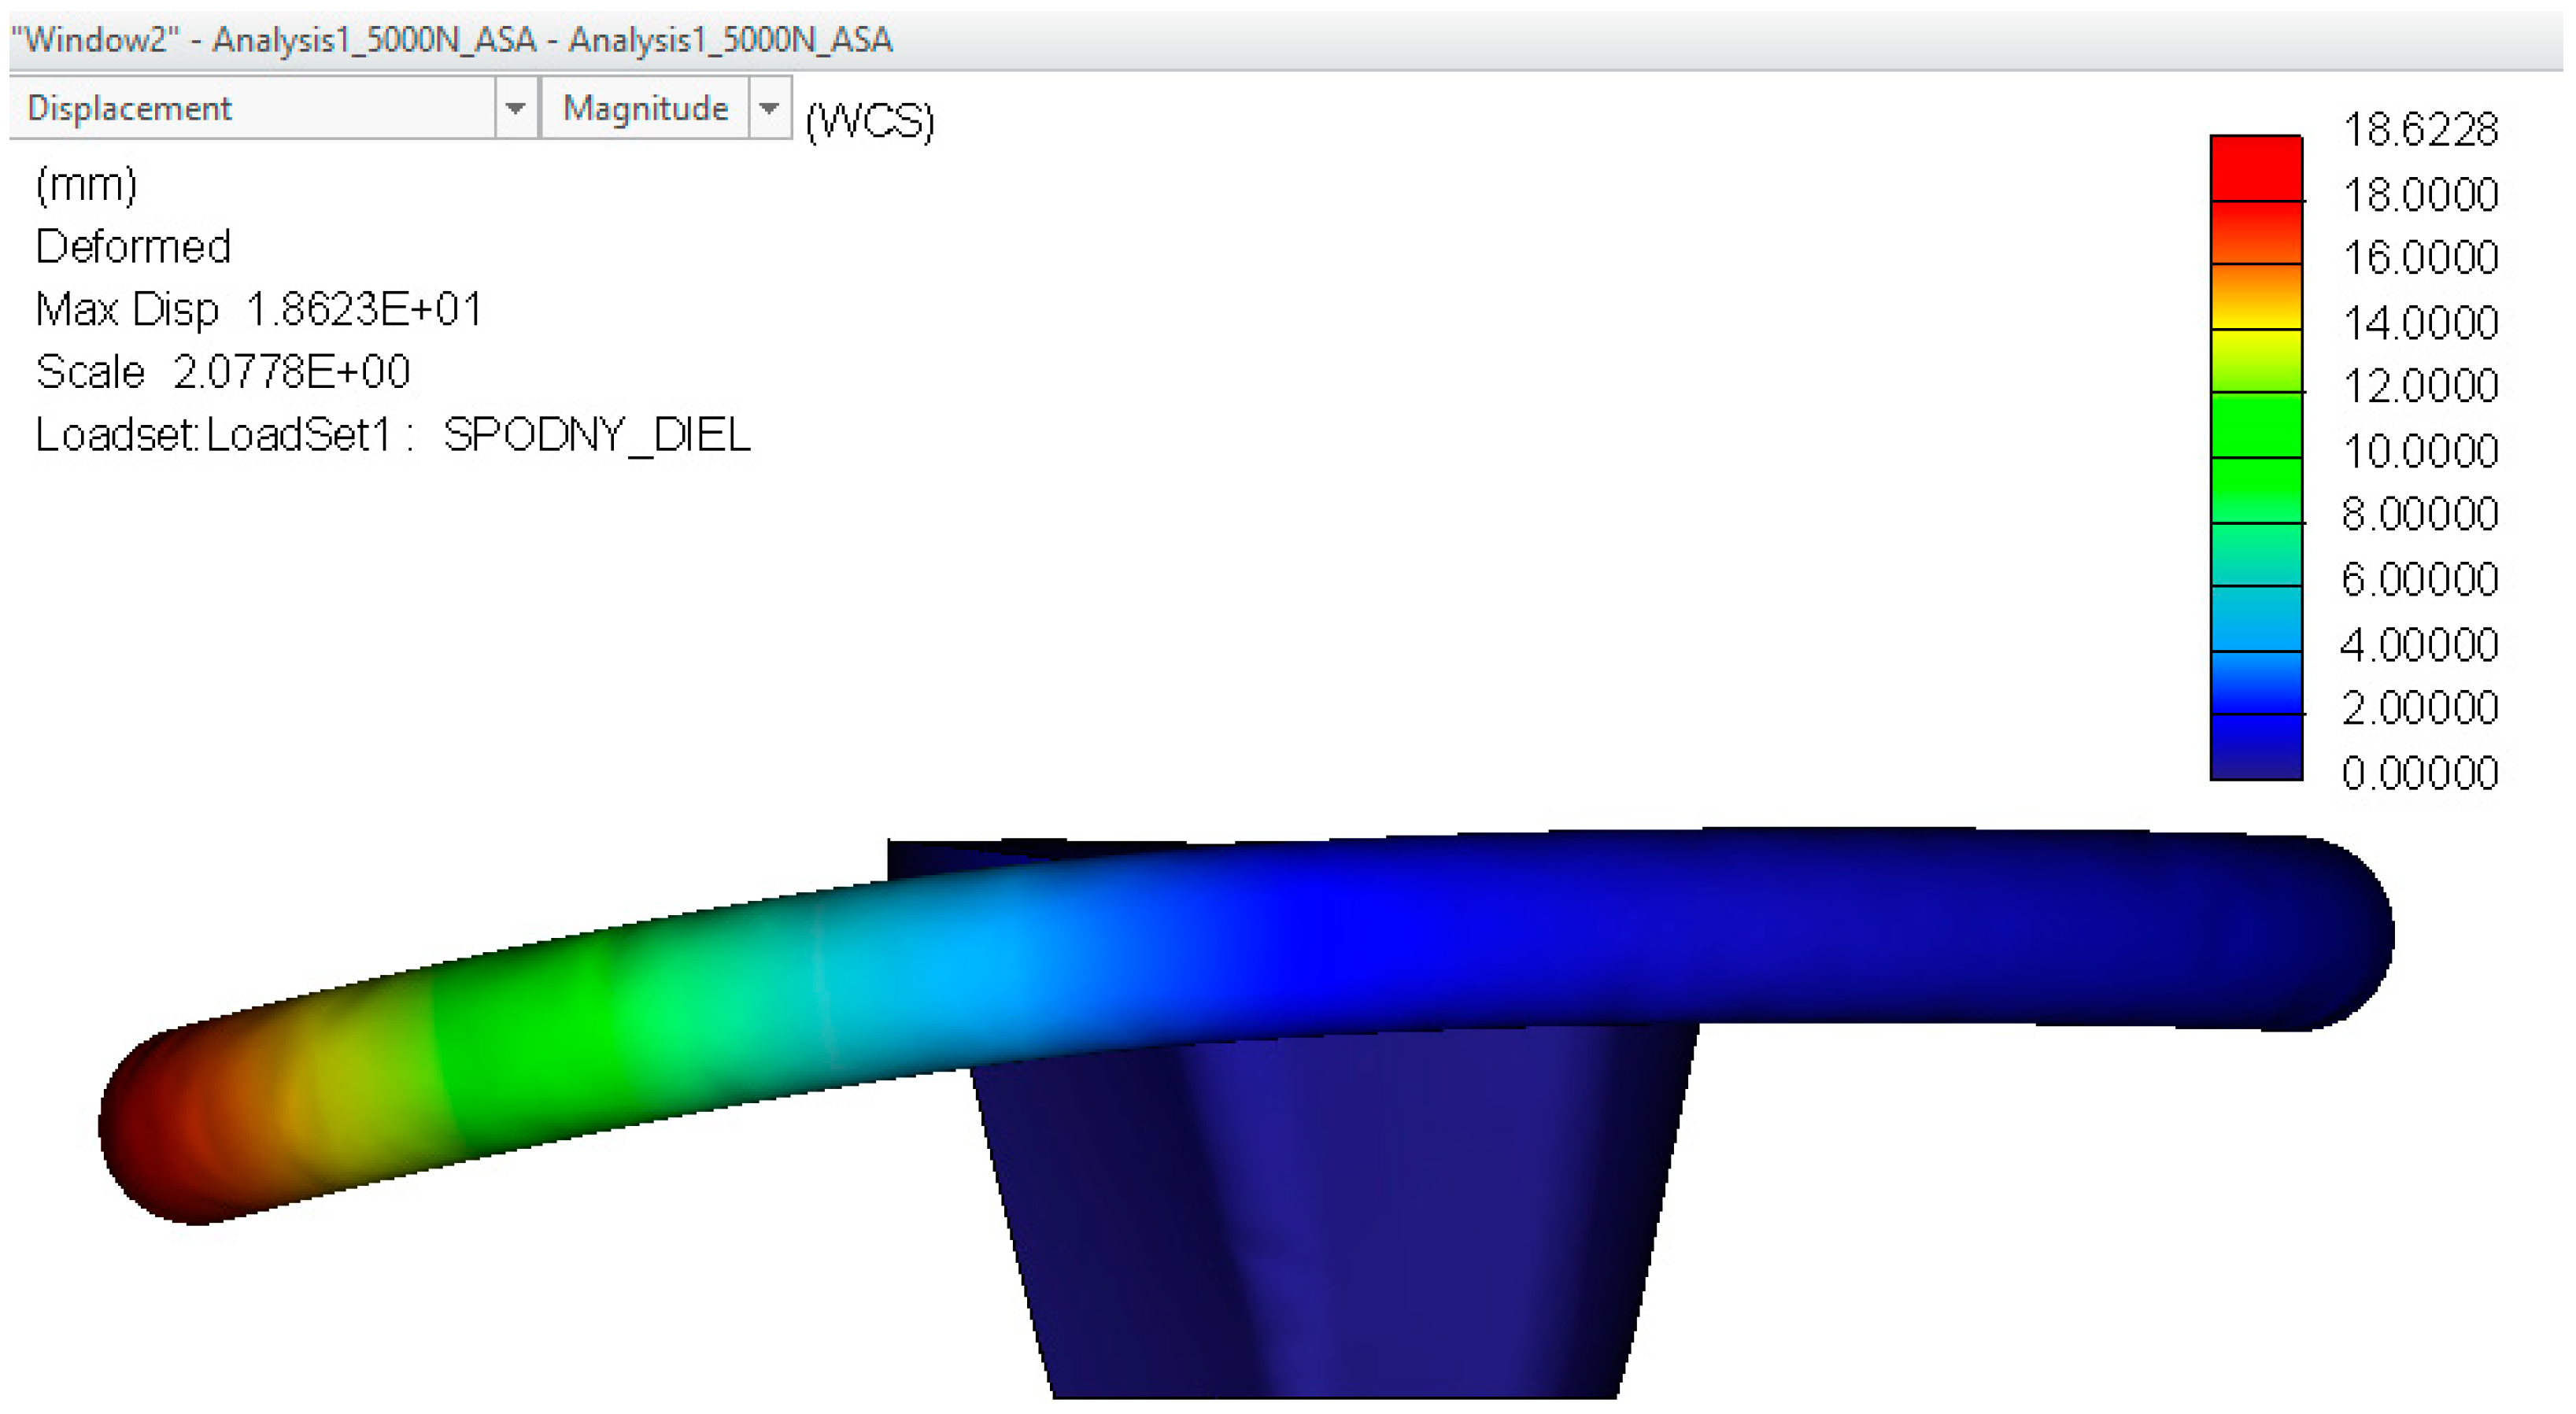2576x1414 pixels.
Task: Click the Window2 Analysis1_5000N_ASA title bar
Action: point(450,40)
